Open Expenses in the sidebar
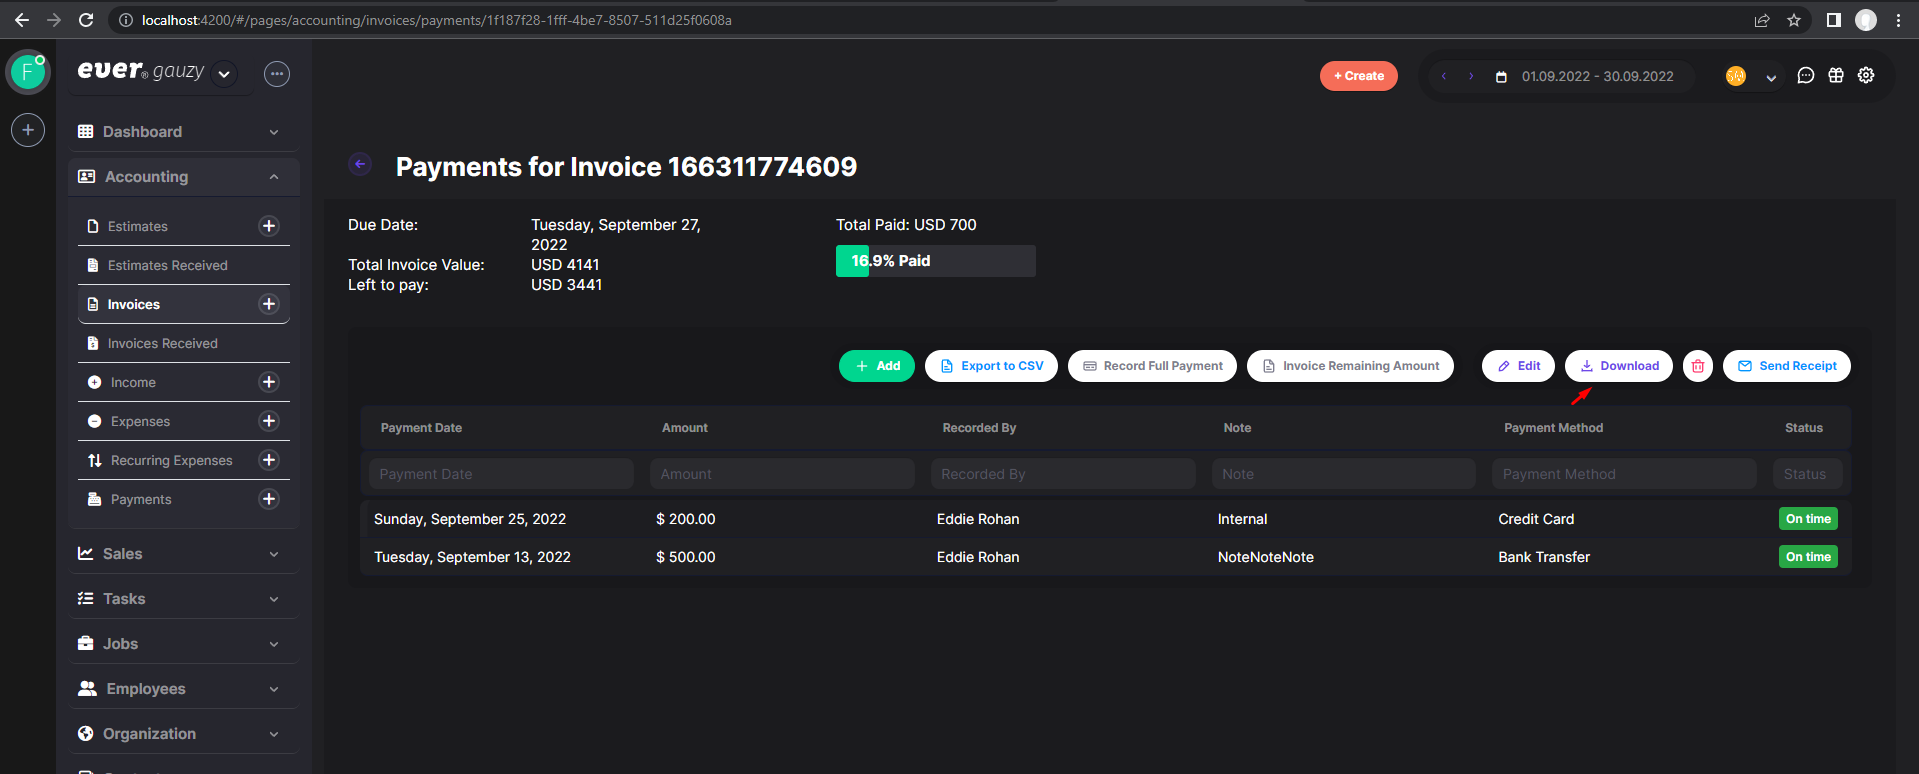The height and width of the screenshot is (774, 1919). pyautogui.click(x=140, y=421)
